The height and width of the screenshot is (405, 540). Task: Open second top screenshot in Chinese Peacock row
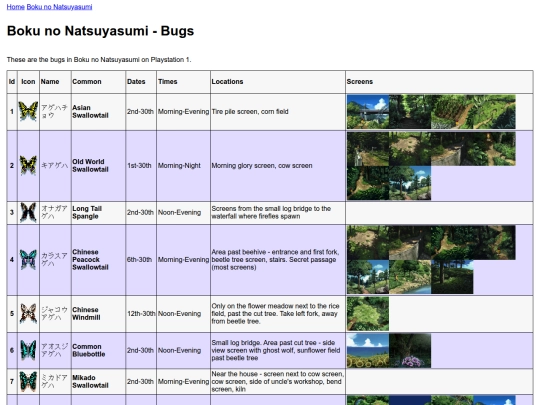pyautogui.click(x=410, y=242)
